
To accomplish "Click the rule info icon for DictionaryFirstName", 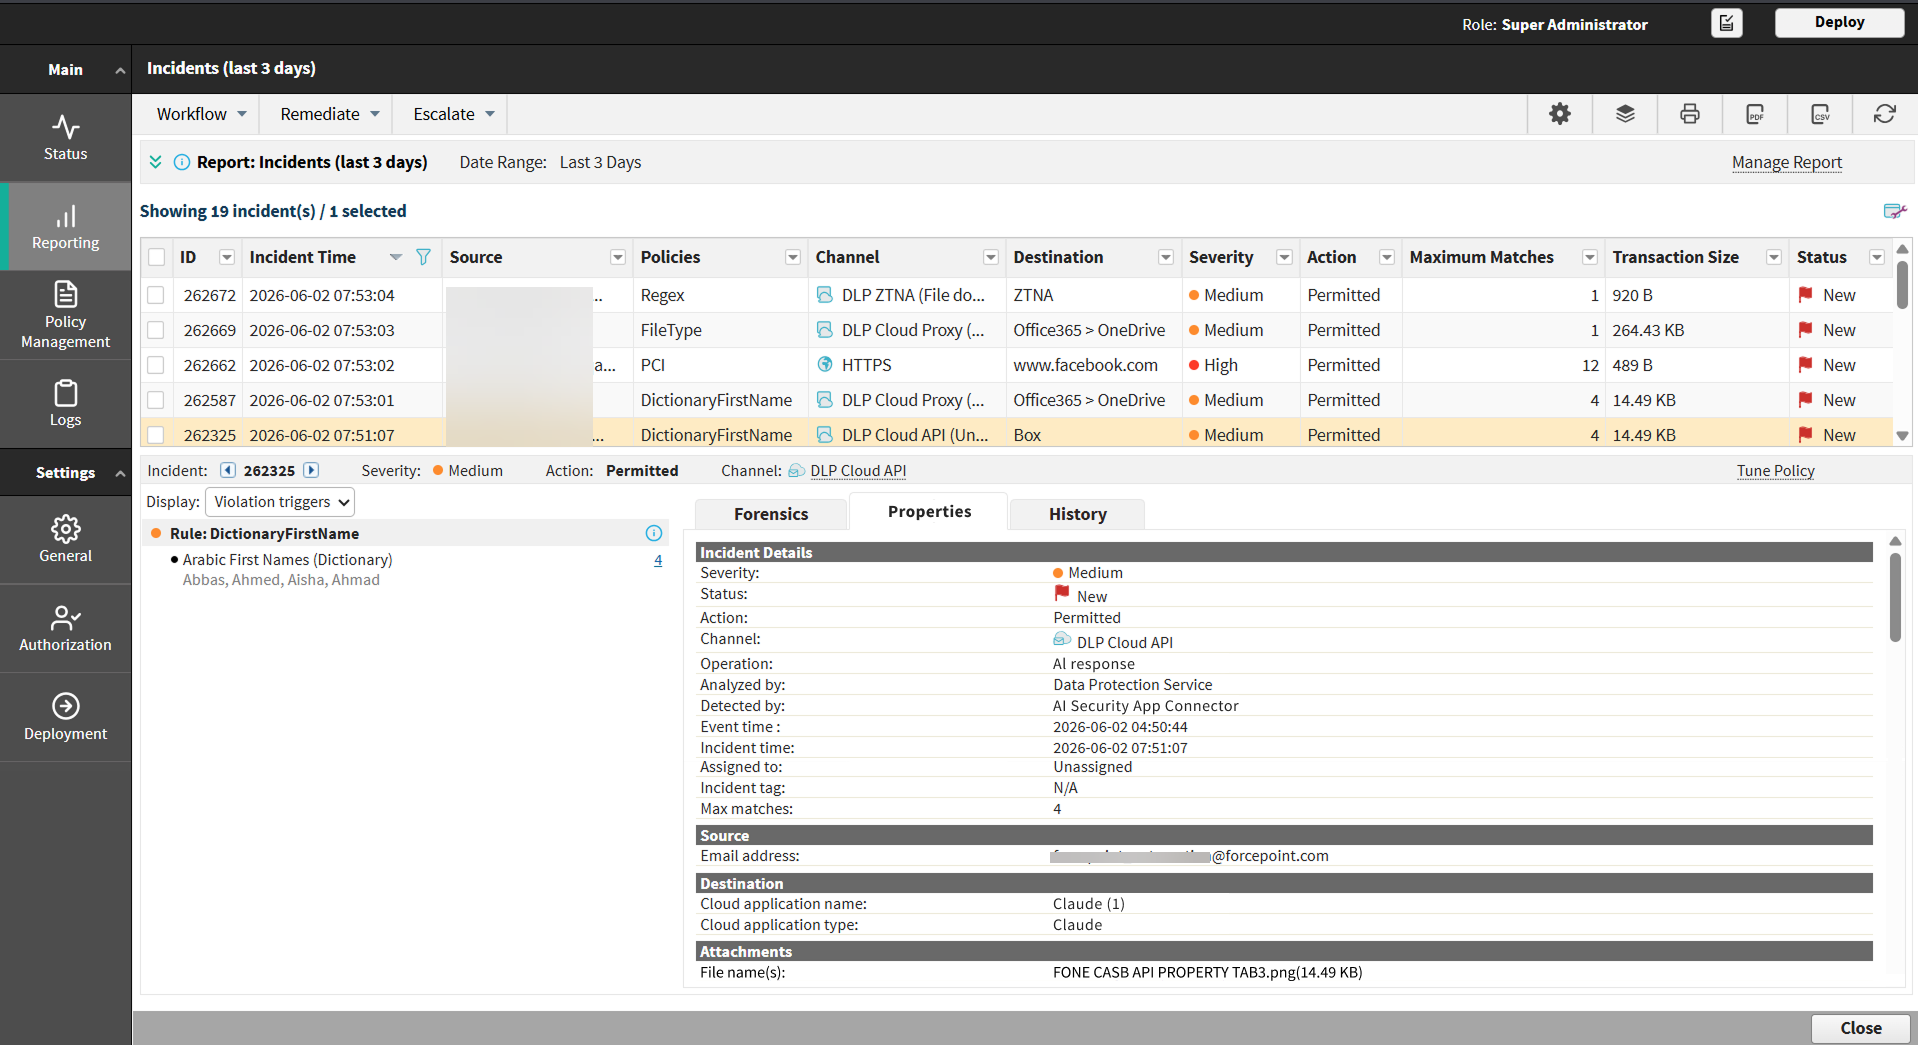I will 654,533.
